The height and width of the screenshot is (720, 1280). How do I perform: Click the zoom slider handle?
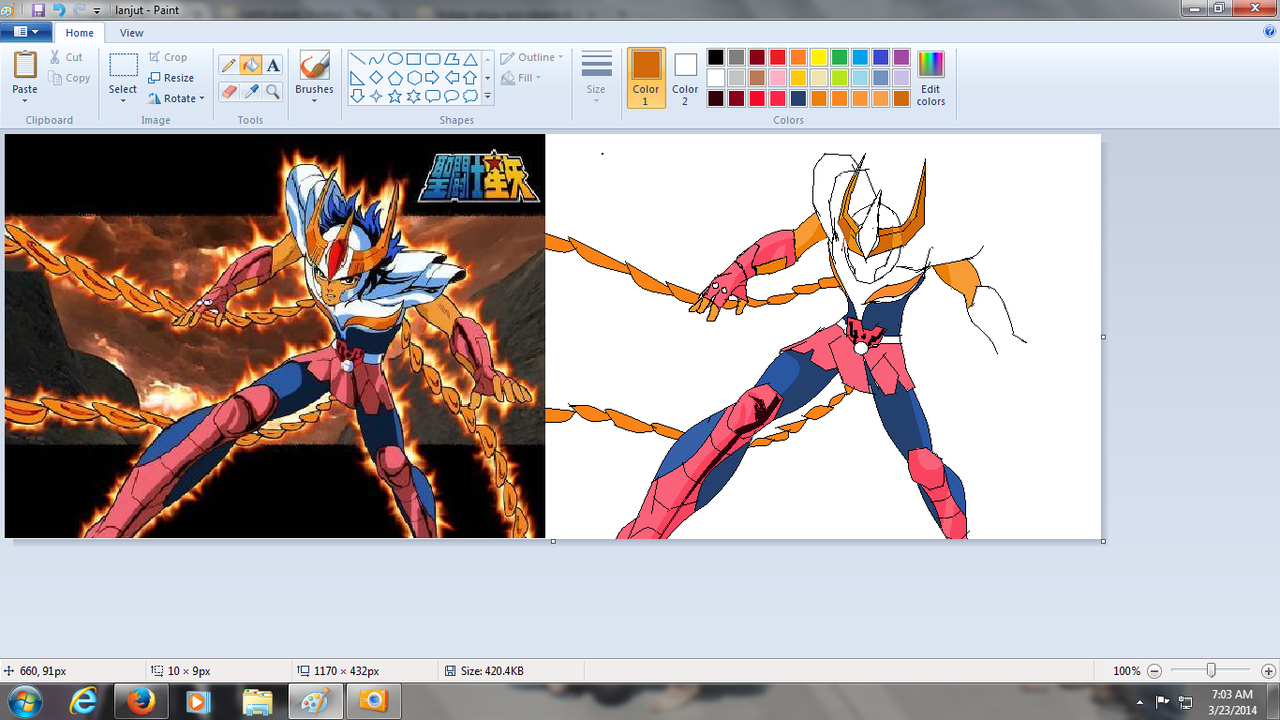(1211, 671)
